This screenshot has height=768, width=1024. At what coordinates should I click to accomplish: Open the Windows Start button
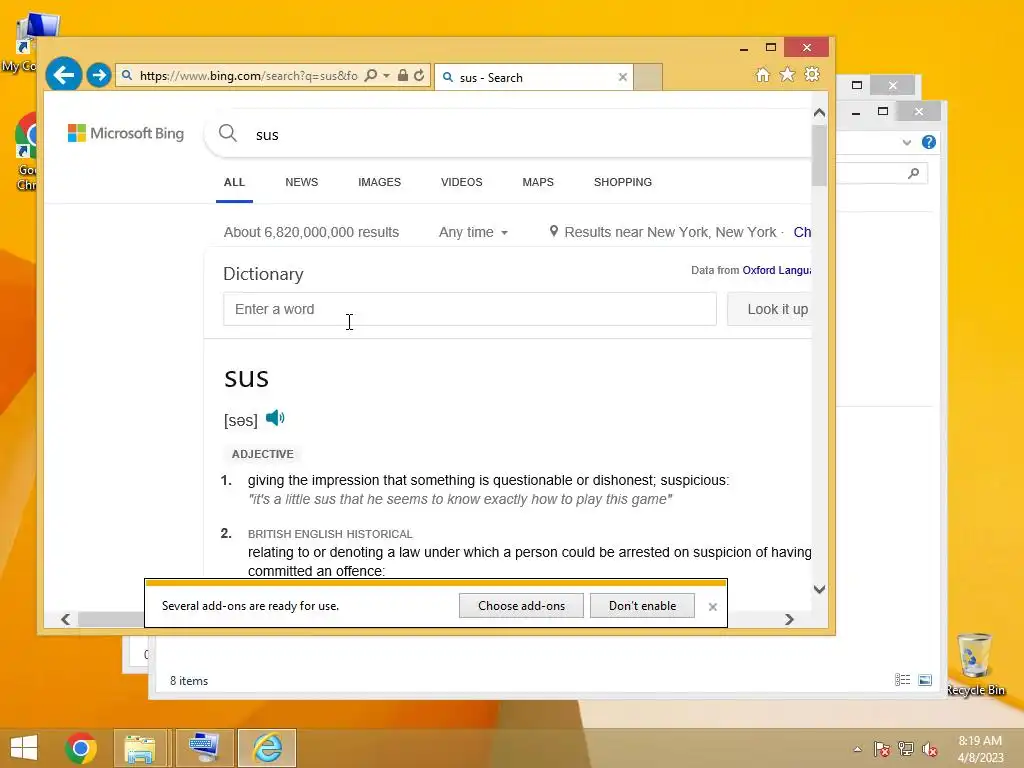coord(24,748)
